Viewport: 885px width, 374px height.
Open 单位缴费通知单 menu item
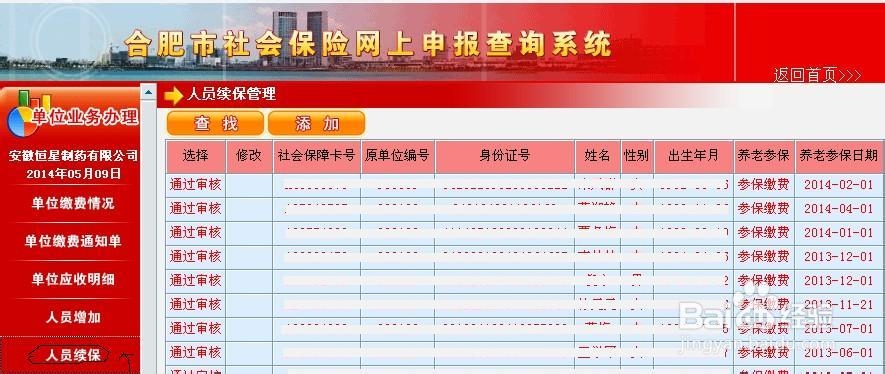[72, 241]
